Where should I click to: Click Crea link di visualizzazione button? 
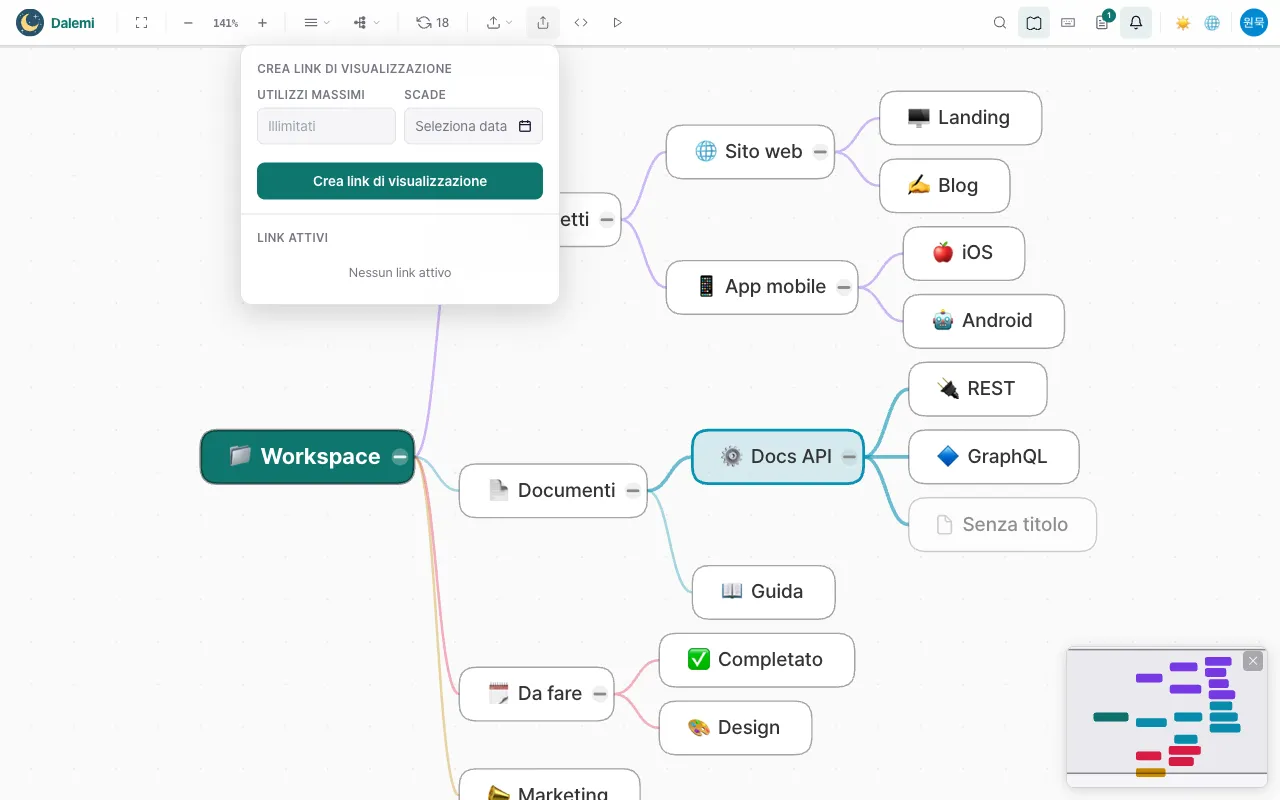point(400,181)
